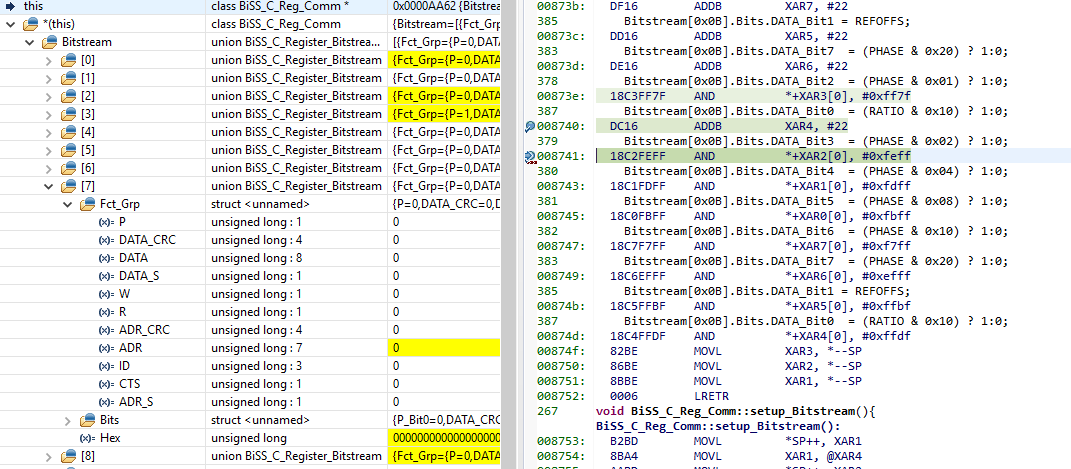1071x469 pixels.
Task: Click the MOVL XAR3, *--SP instruction
Action: 777,351
